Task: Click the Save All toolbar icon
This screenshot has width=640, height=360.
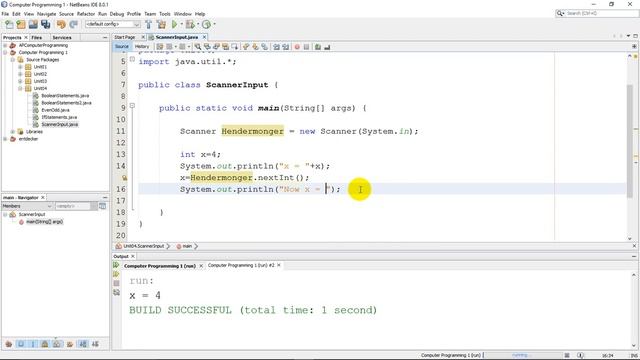Action: coord(45,24)
